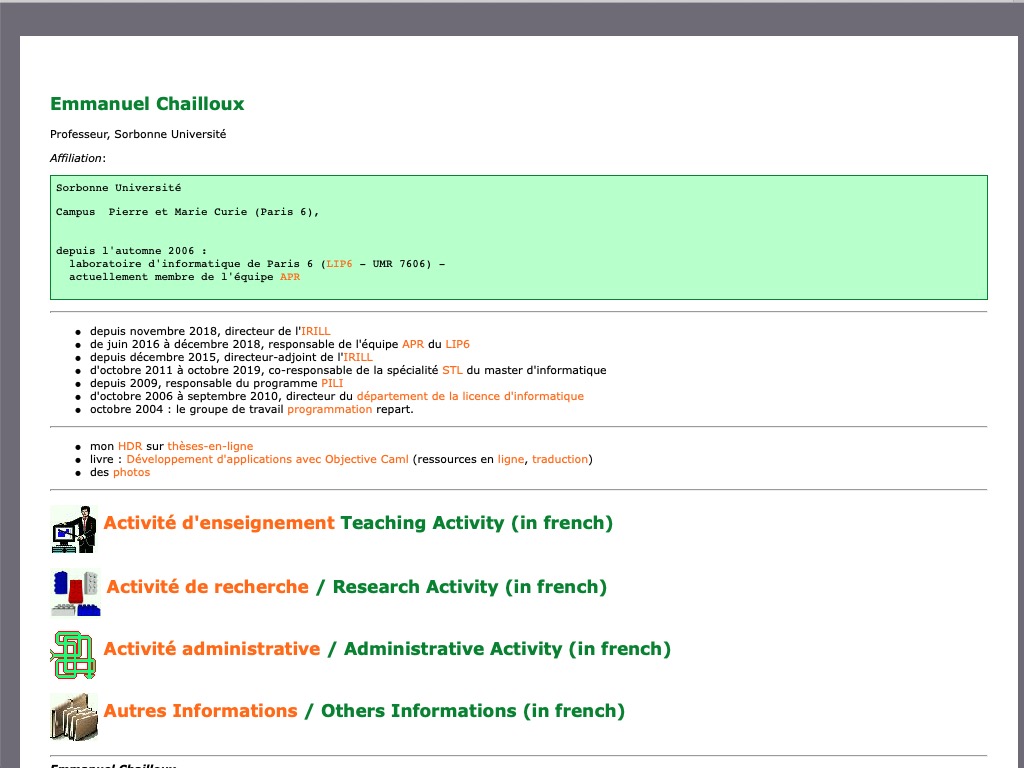Open the Activité de recherche link
1024x768 pixels.
pos(207,587)
